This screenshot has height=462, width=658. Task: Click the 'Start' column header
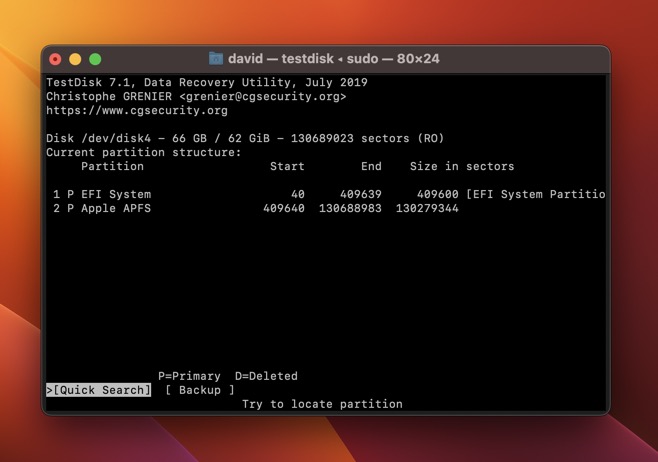point(287,167)
